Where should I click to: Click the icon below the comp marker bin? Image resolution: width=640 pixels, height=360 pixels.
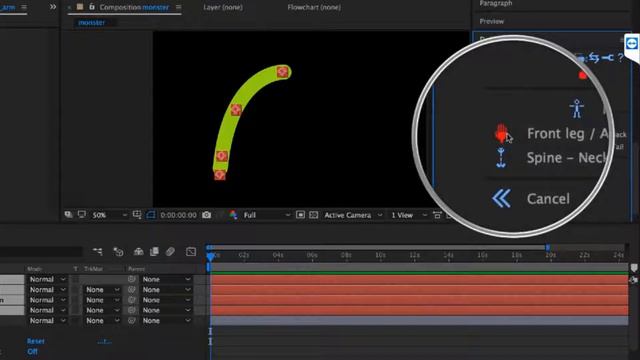tap(633, 280)
